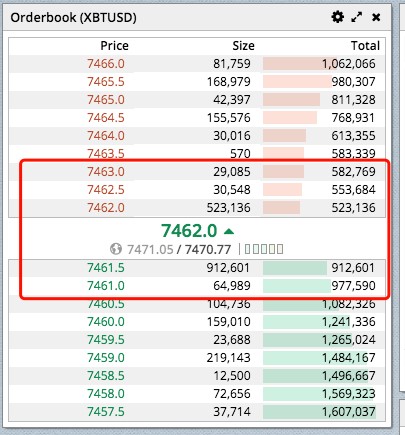Click the size 523,136 at 7462.0
Viewport: 405px width, 435px height.
point(228,208)
